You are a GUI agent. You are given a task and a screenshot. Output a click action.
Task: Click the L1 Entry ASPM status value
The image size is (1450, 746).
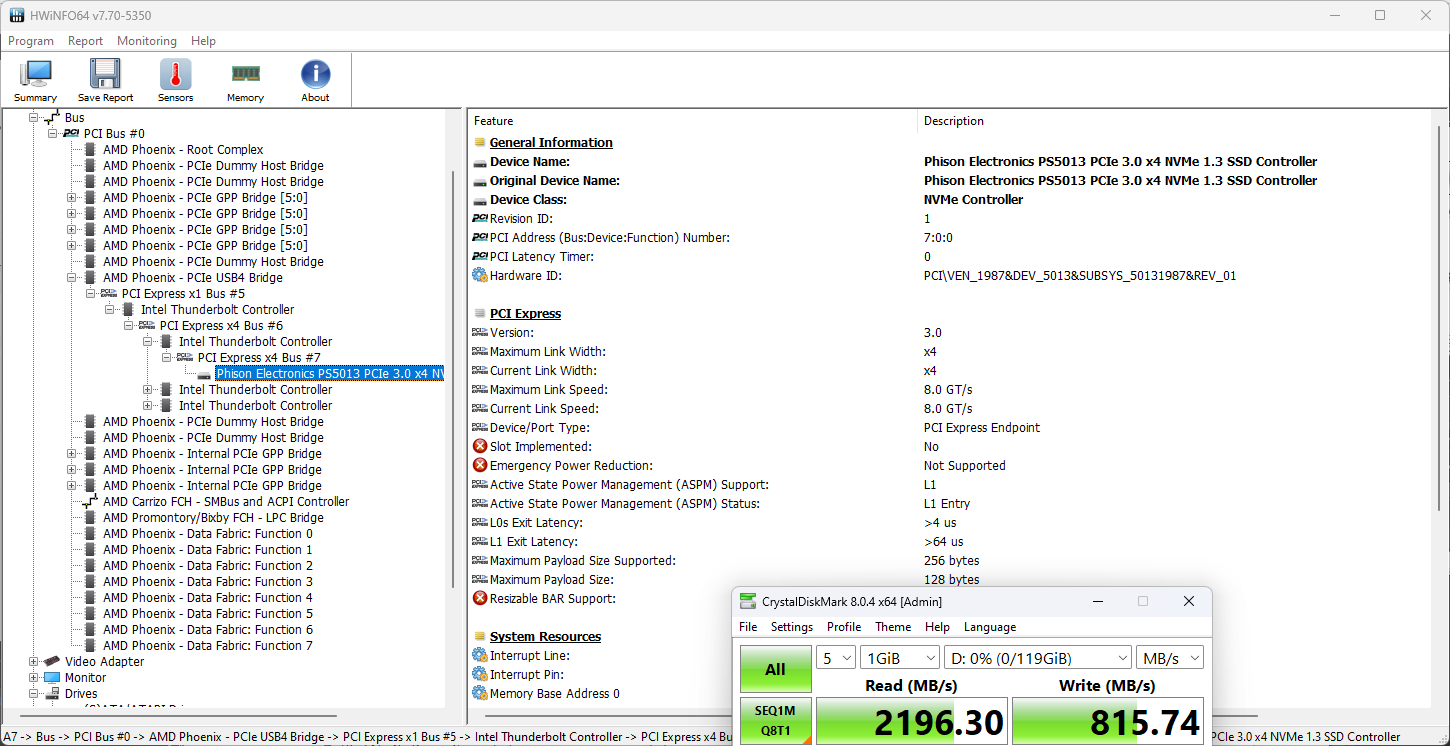[947, 503]
